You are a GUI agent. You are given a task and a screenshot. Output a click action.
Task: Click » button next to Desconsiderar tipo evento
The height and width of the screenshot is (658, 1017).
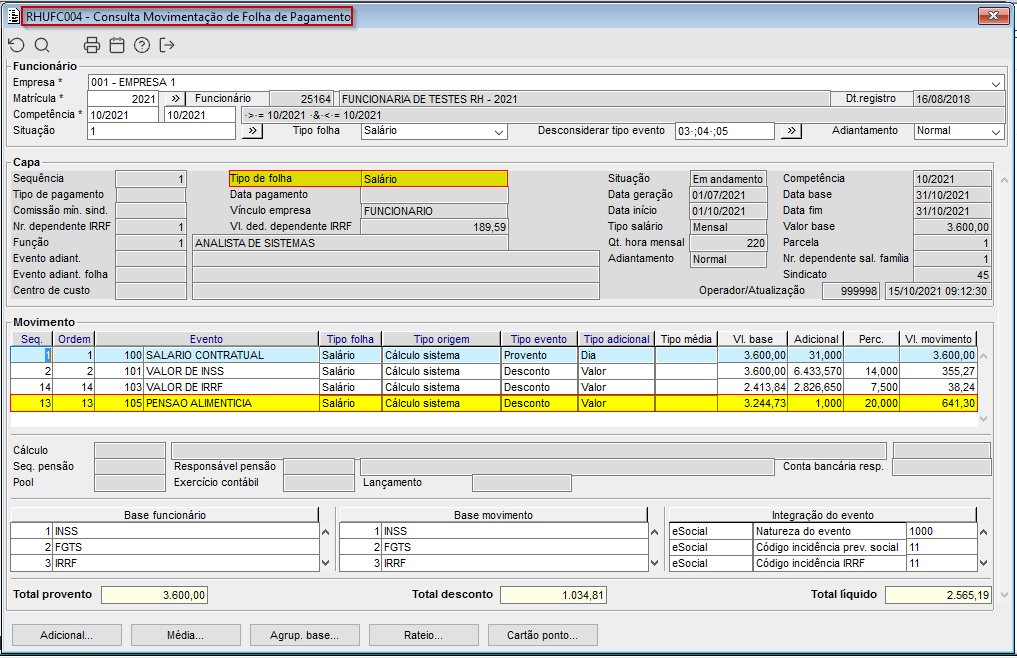(790, 131)
